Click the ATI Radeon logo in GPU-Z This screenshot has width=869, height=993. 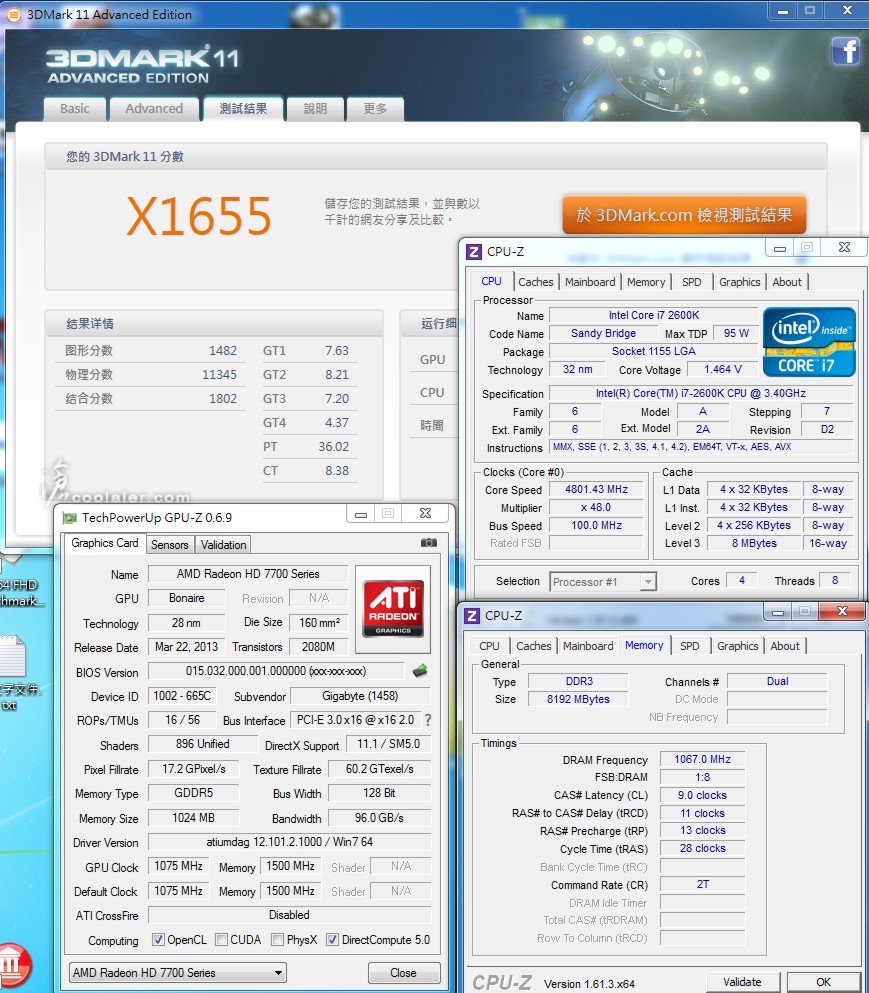click(x=393, y=609)
